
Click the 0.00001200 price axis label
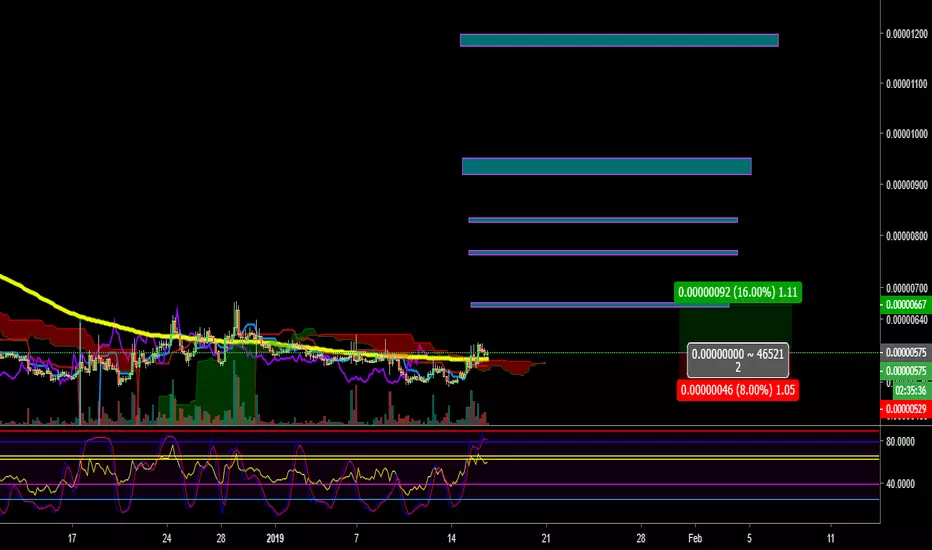coord(906,34)
